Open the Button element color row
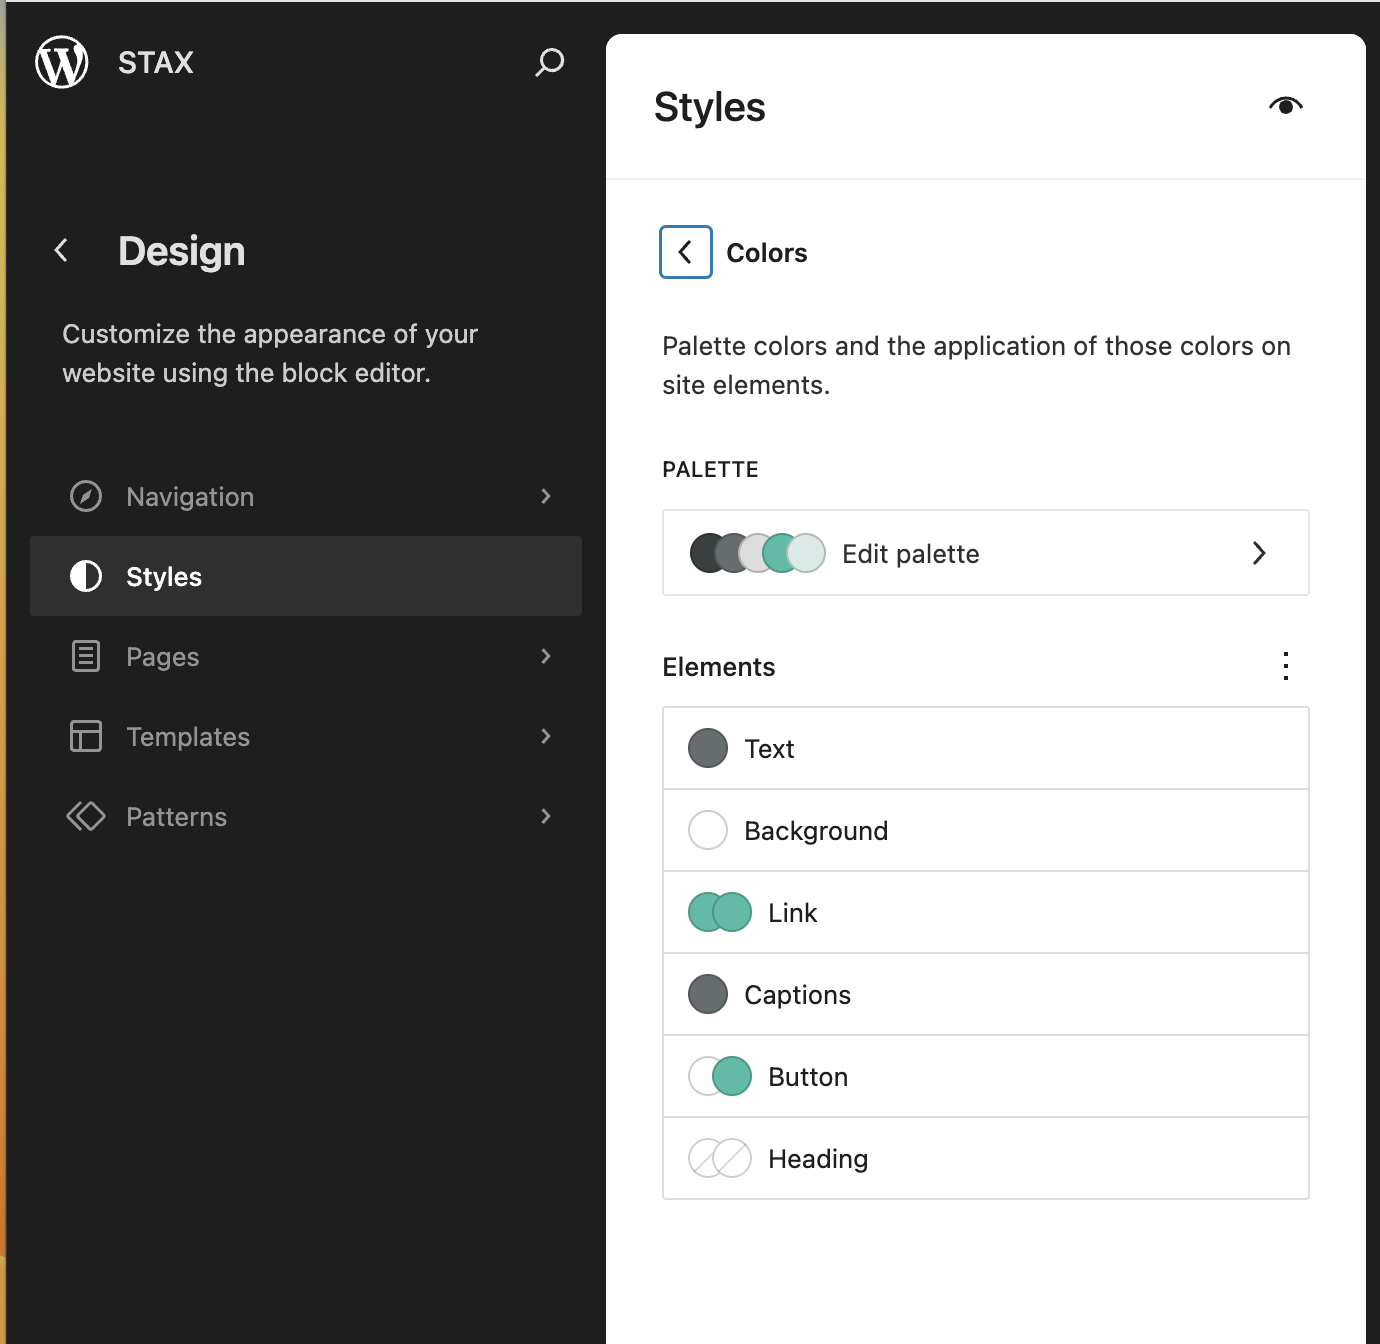 click(986, 1076)
